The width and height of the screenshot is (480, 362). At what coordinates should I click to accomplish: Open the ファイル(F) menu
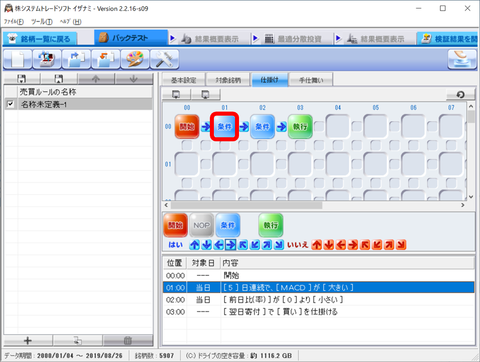tap(14, 22)
